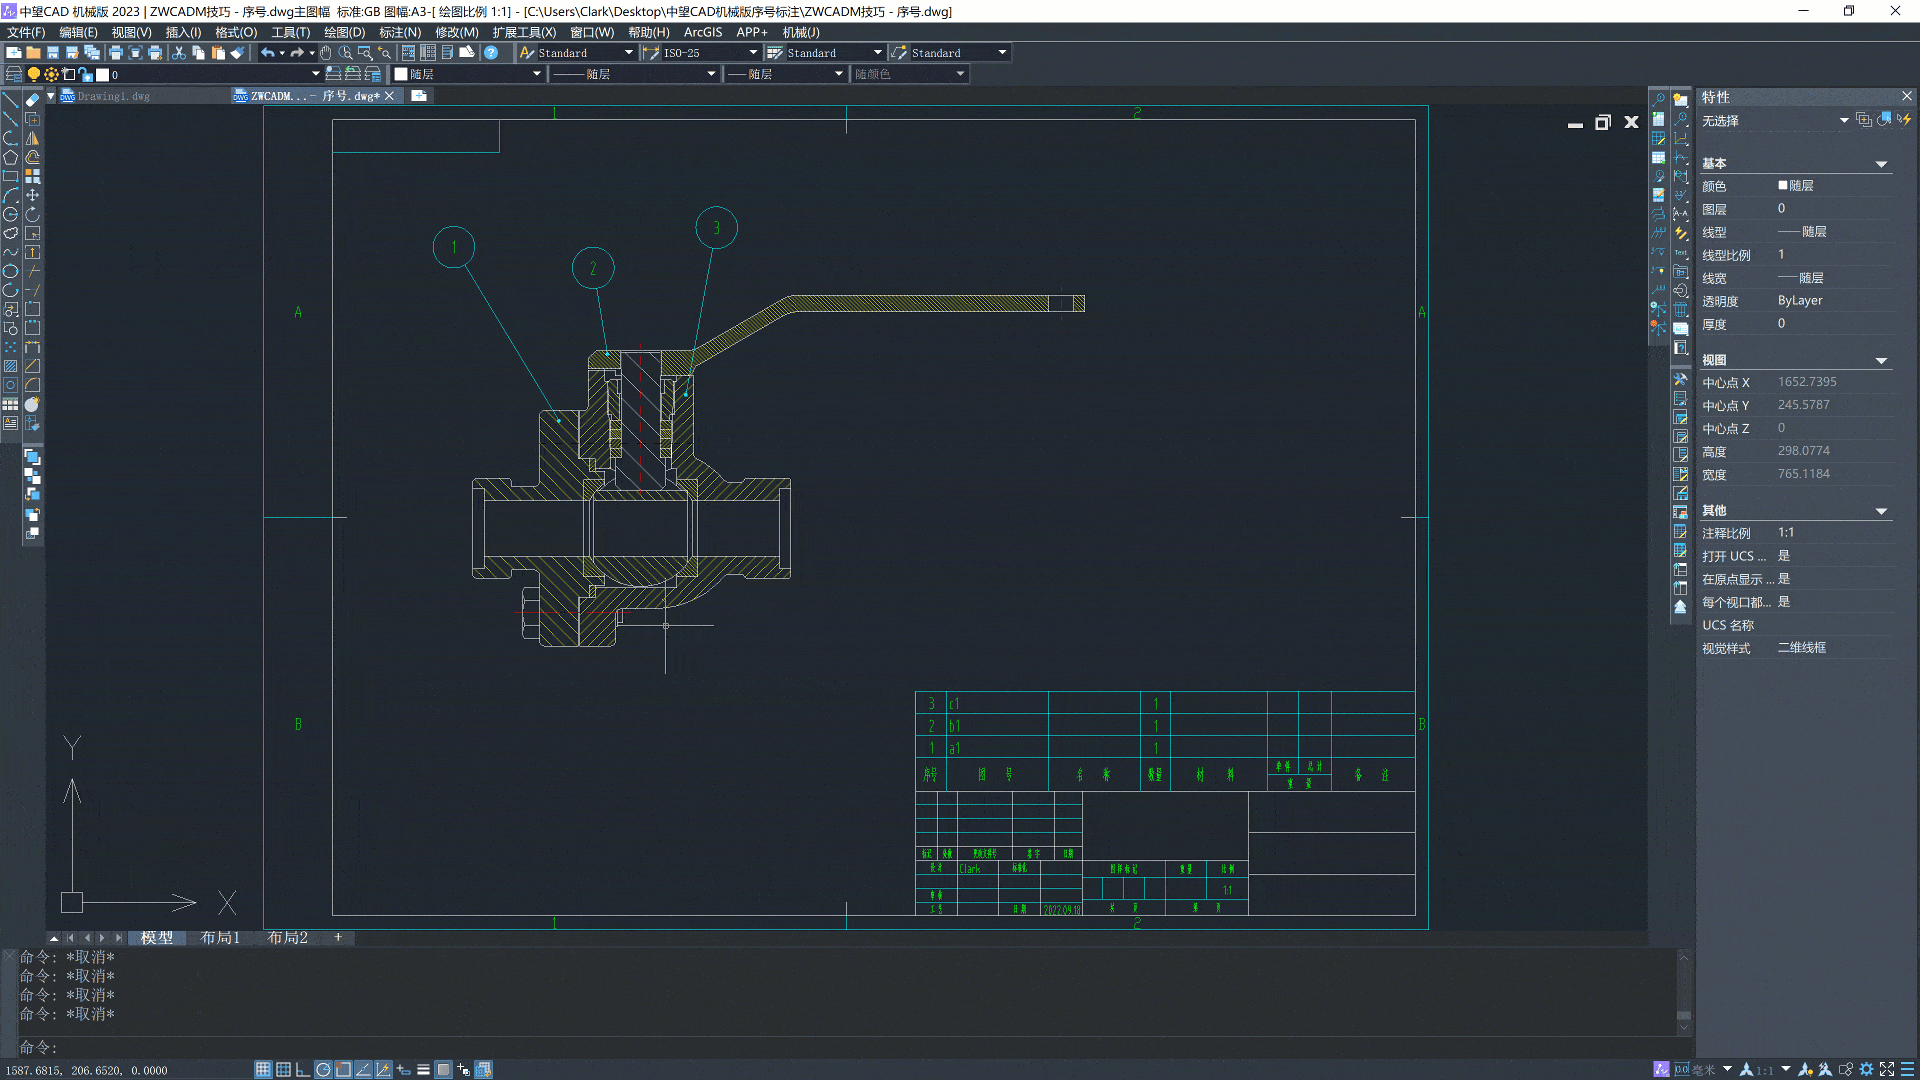Open the Layer properties manager icon
Viewport: 1920px width, 1080px height.
coord(14,74)
